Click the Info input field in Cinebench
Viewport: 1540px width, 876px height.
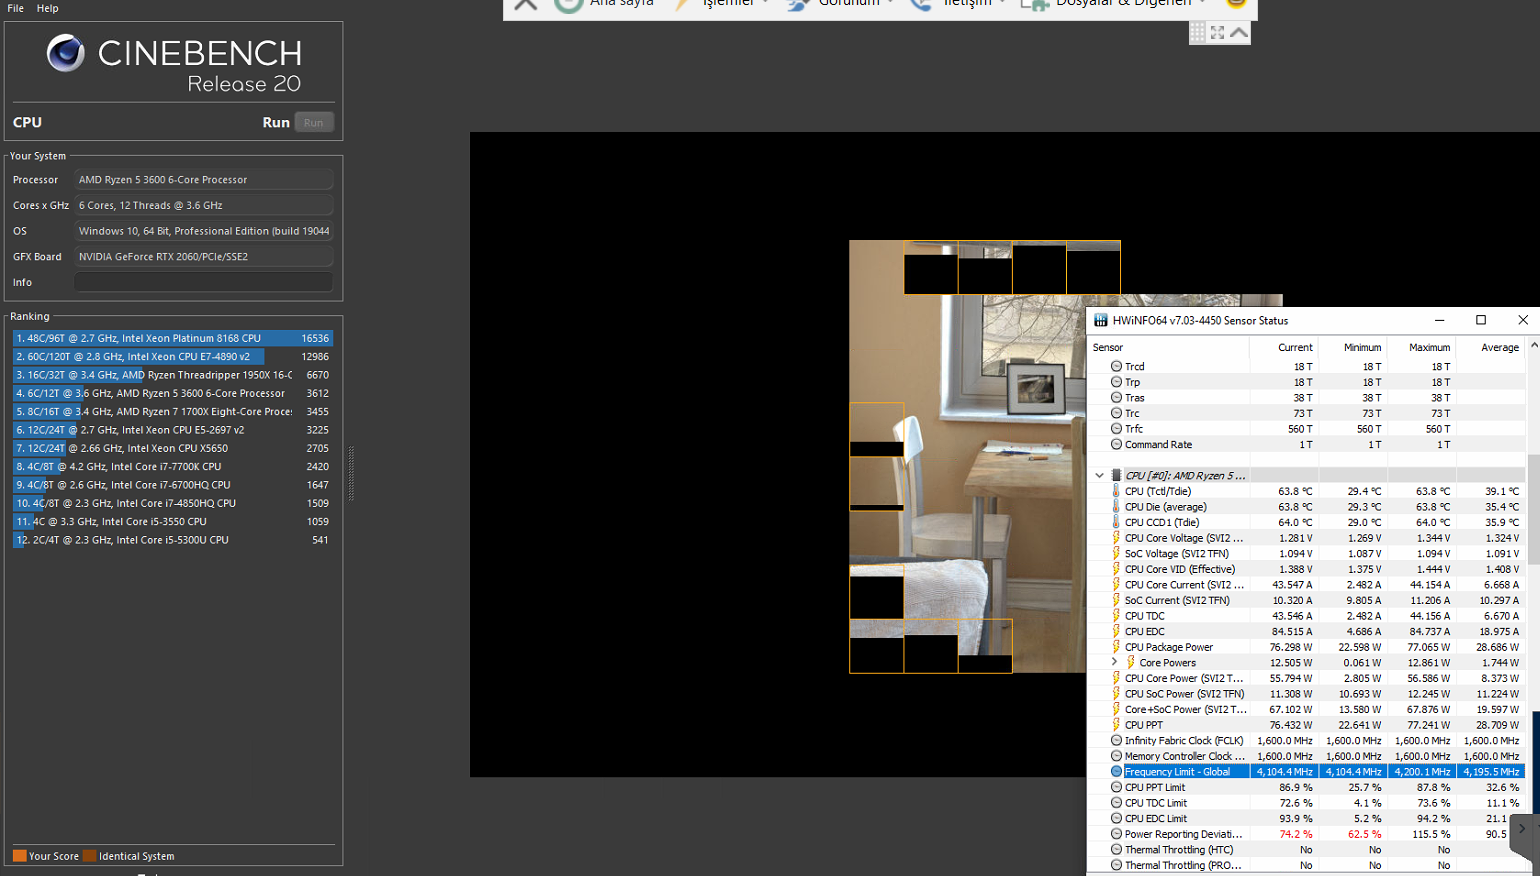pyautogui.click(x=204, y=282)
